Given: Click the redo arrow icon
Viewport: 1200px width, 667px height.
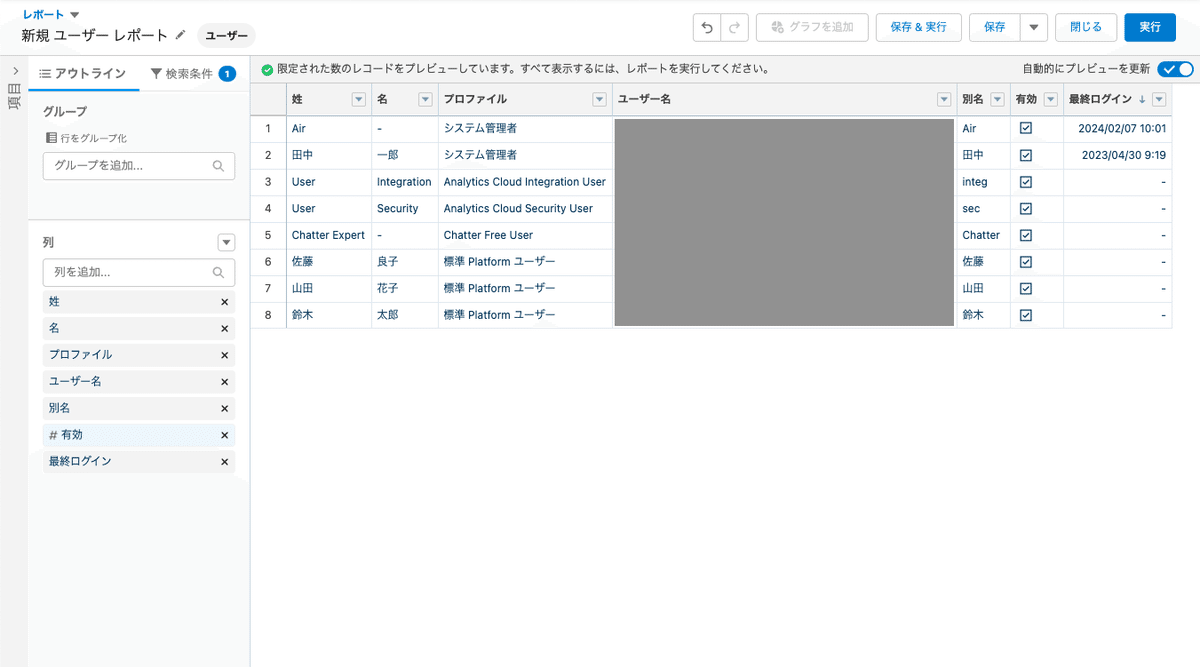Looking at the screenshot, I should pos(735,28).
